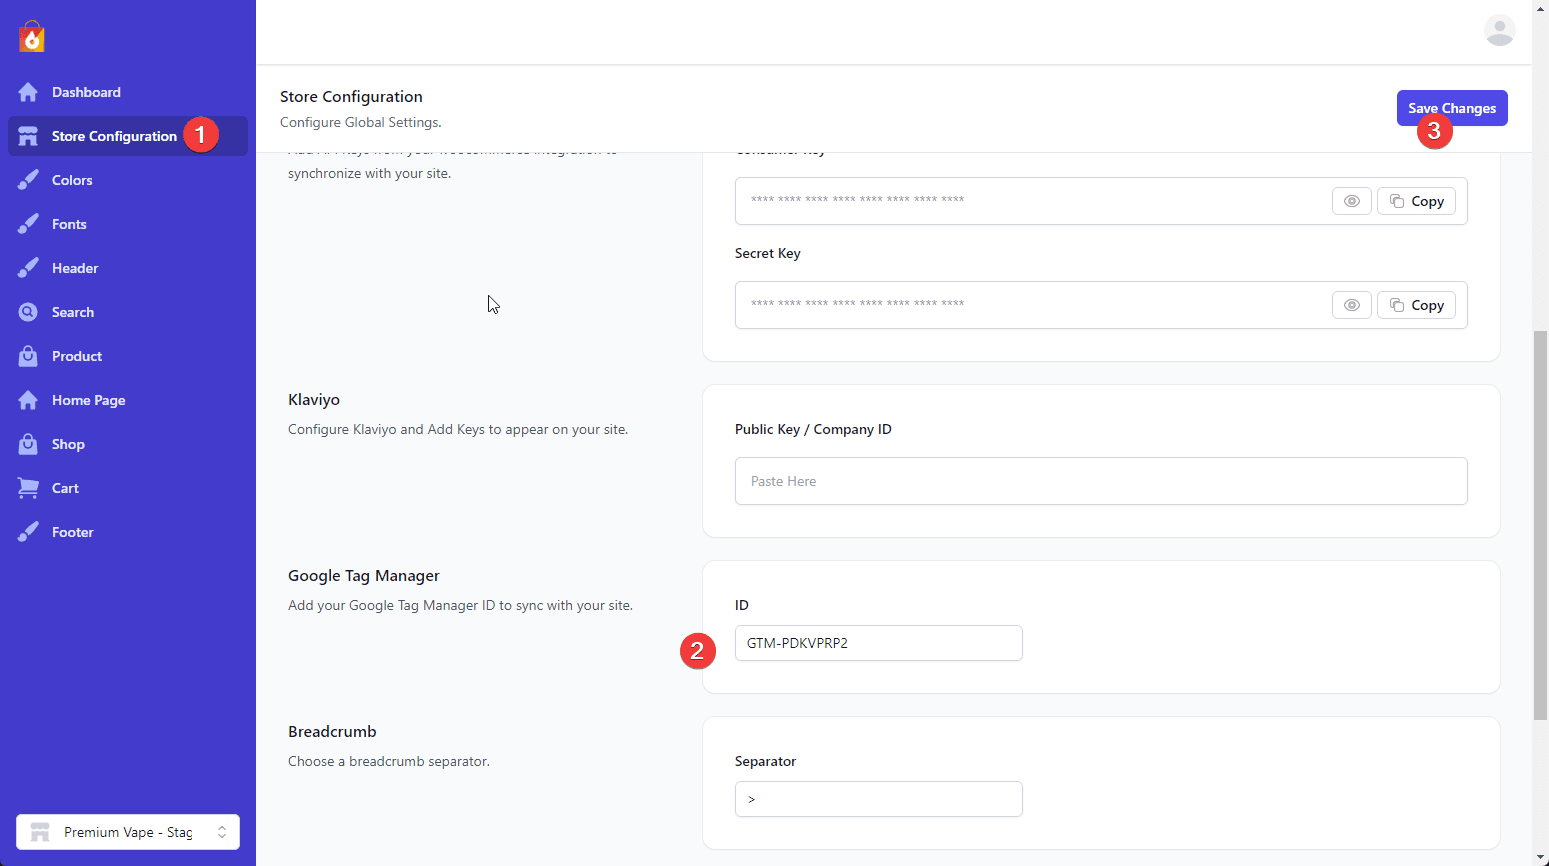This screenshot has height=866, width=1549.
Task: Click the Search magnifier icon in the sidebar
Action: pos(28,312)
